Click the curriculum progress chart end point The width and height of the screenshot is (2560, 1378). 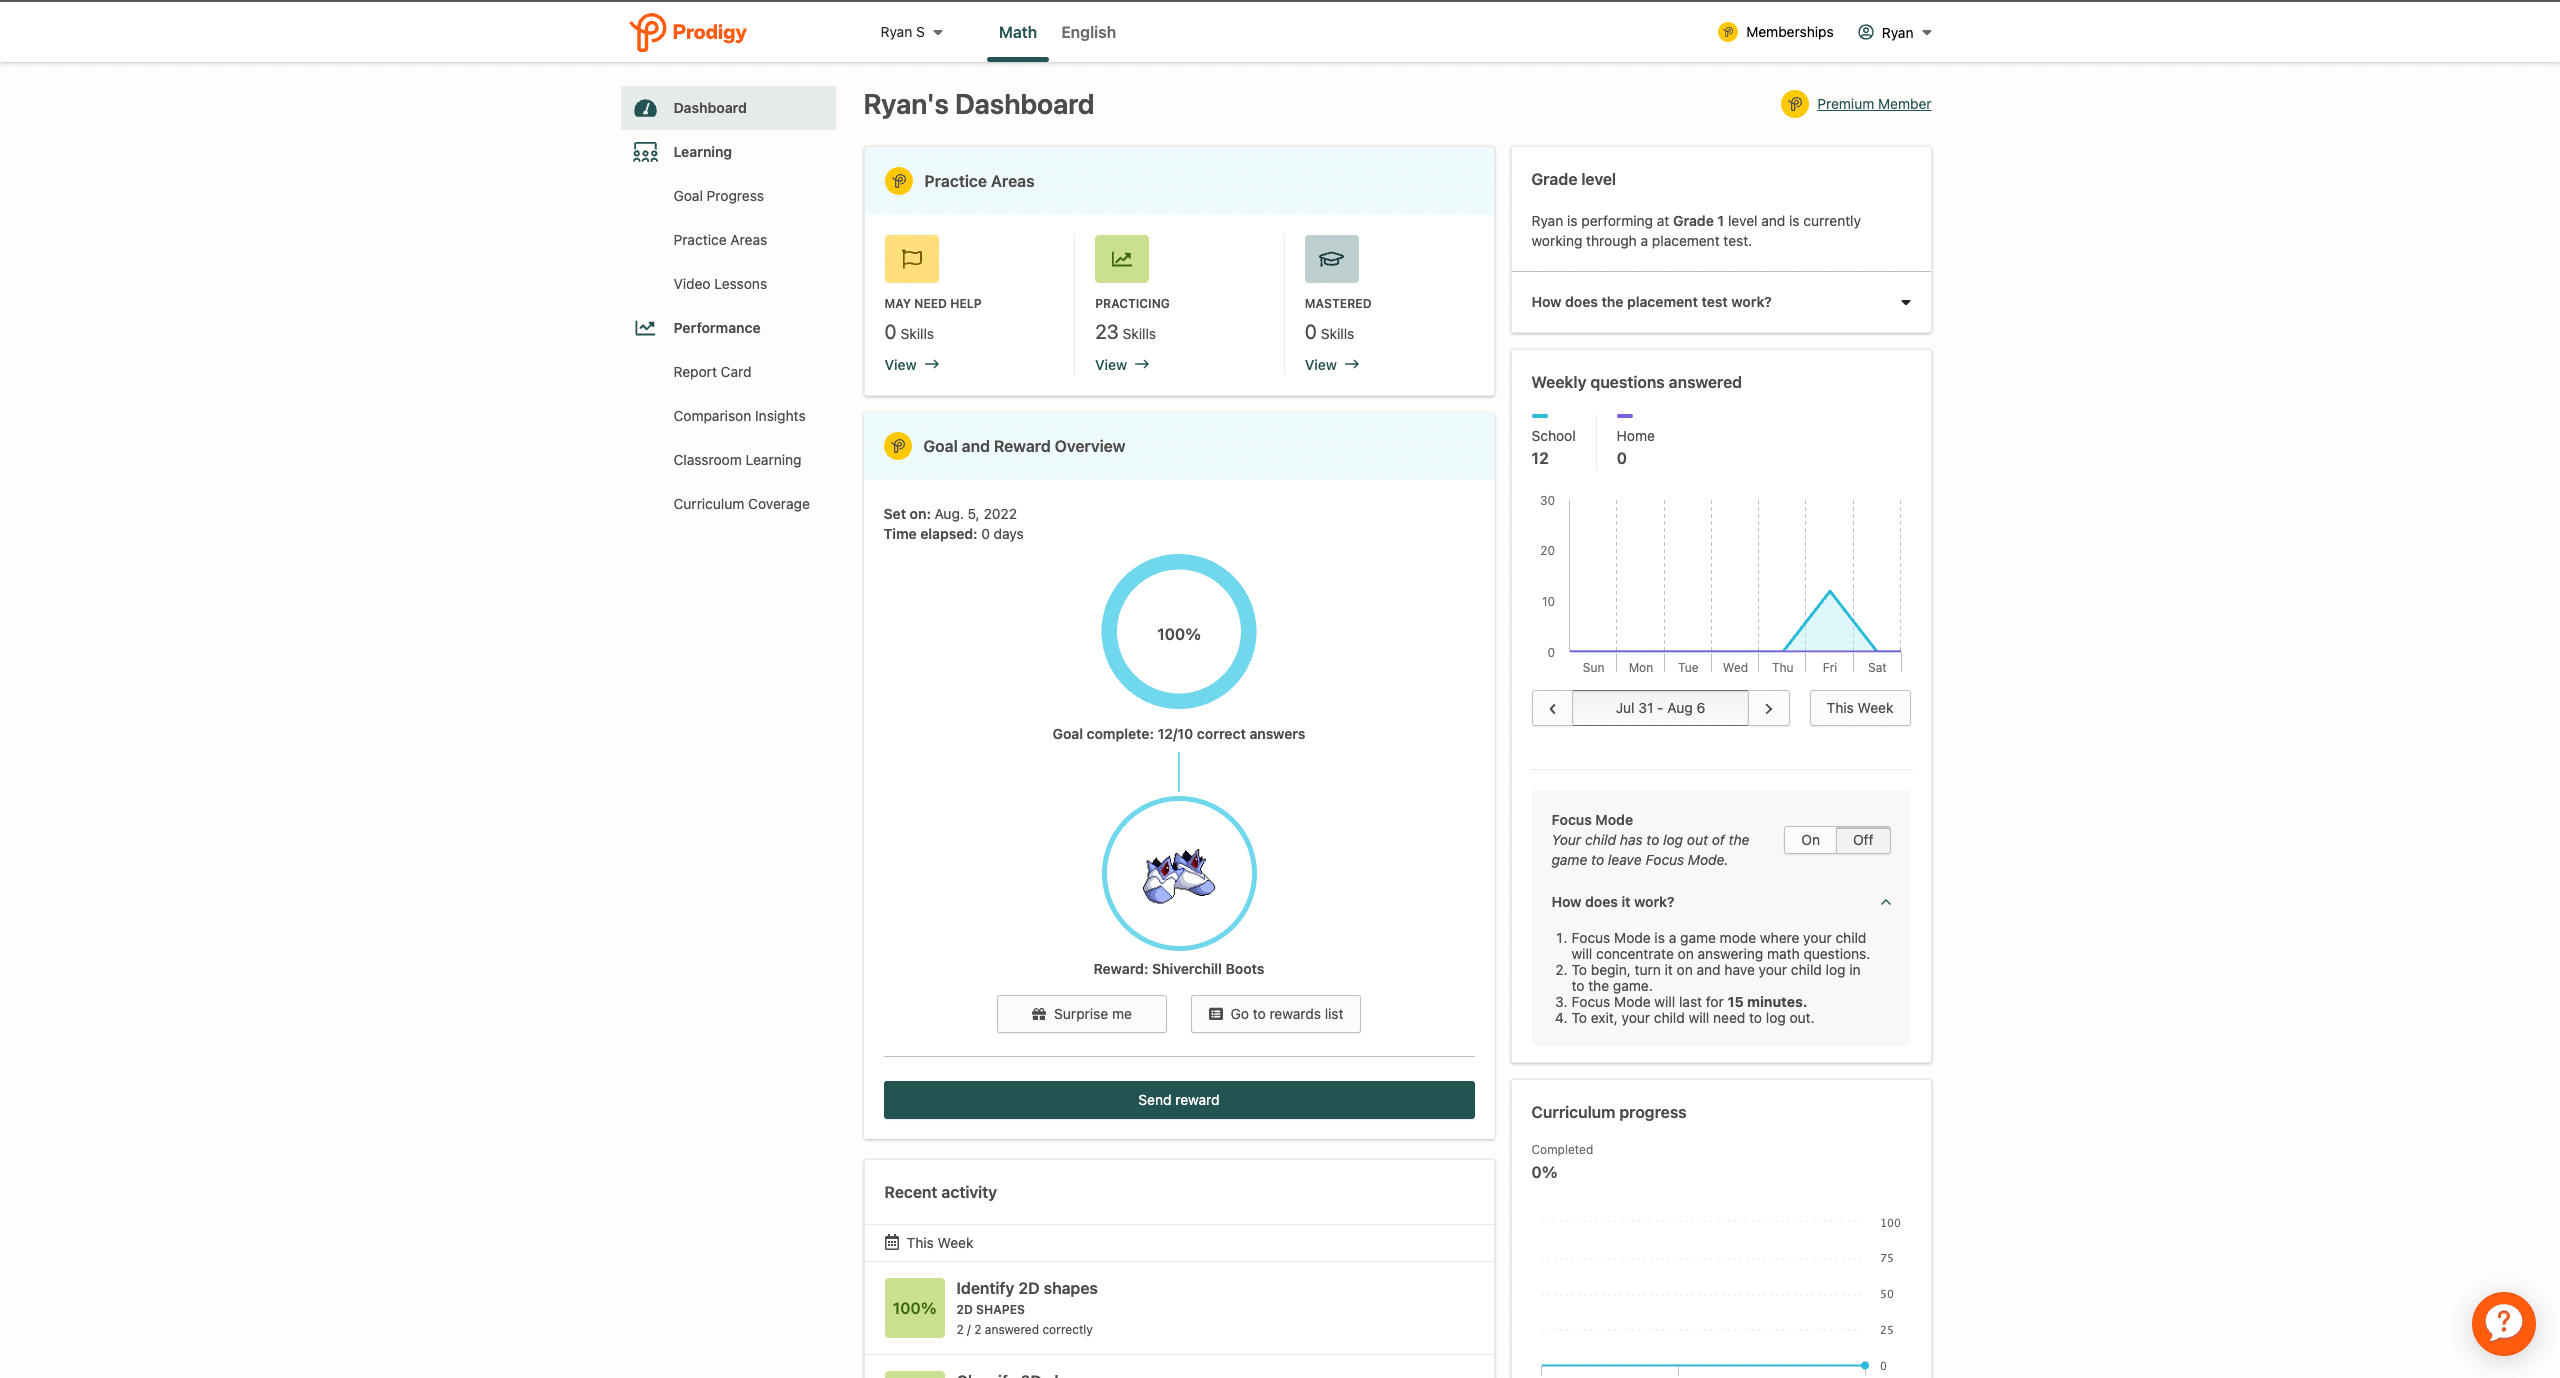pyautogui.click(x=1864, y=1365)
